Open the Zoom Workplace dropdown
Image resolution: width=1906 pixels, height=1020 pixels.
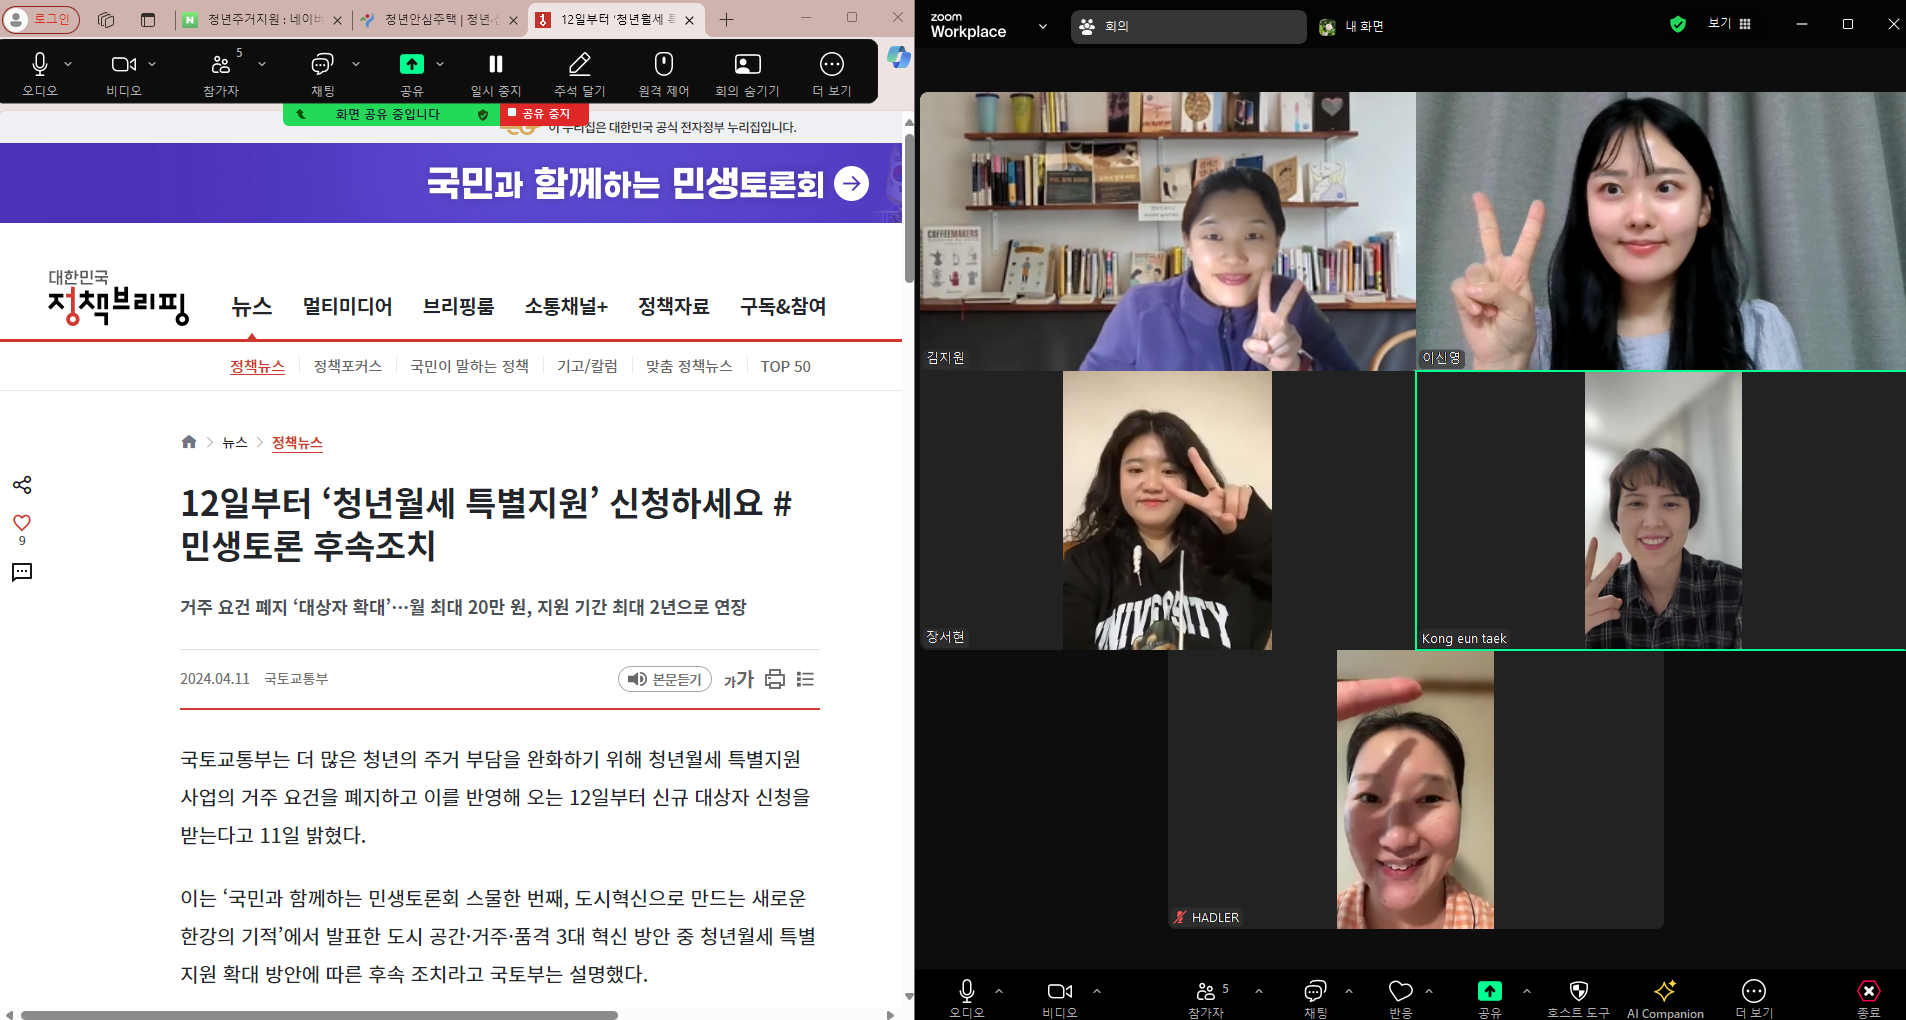(1043, 26)
